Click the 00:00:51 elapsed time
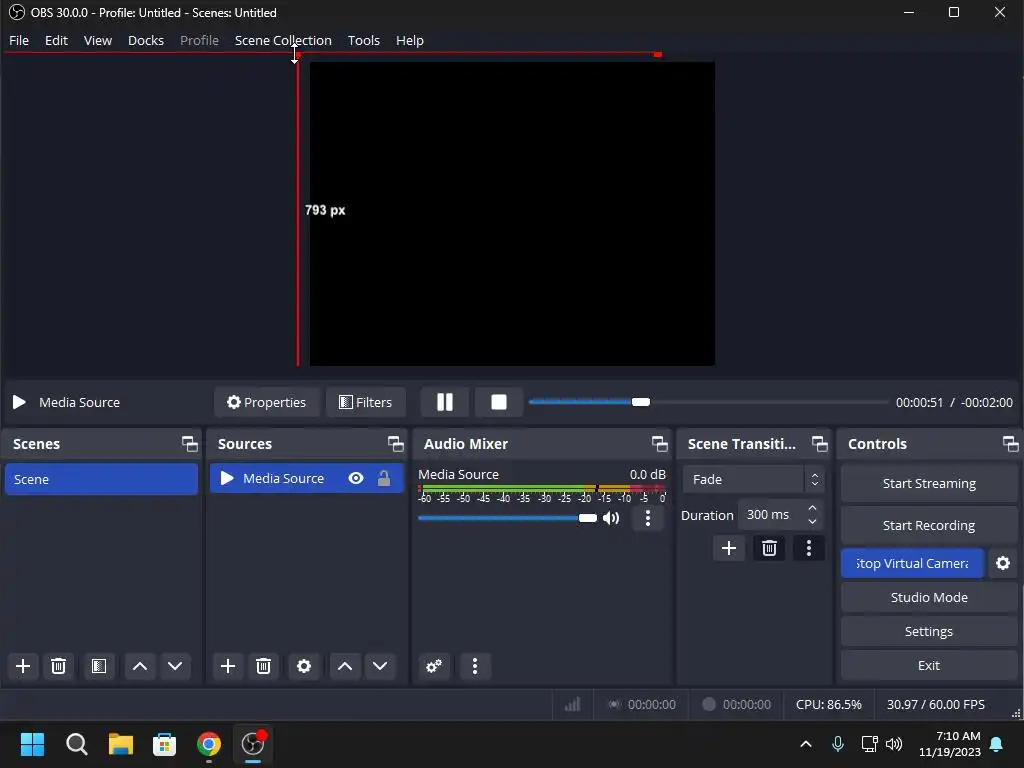This screenshot has height=768, width=1024. tap(920, 403)
